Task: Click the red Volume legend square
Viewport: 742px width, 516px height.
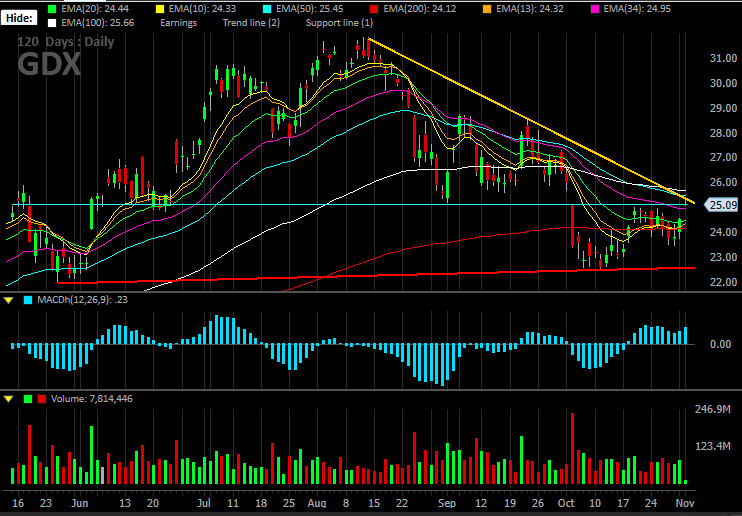Action: pyautogui.click(x=42, y=399)
